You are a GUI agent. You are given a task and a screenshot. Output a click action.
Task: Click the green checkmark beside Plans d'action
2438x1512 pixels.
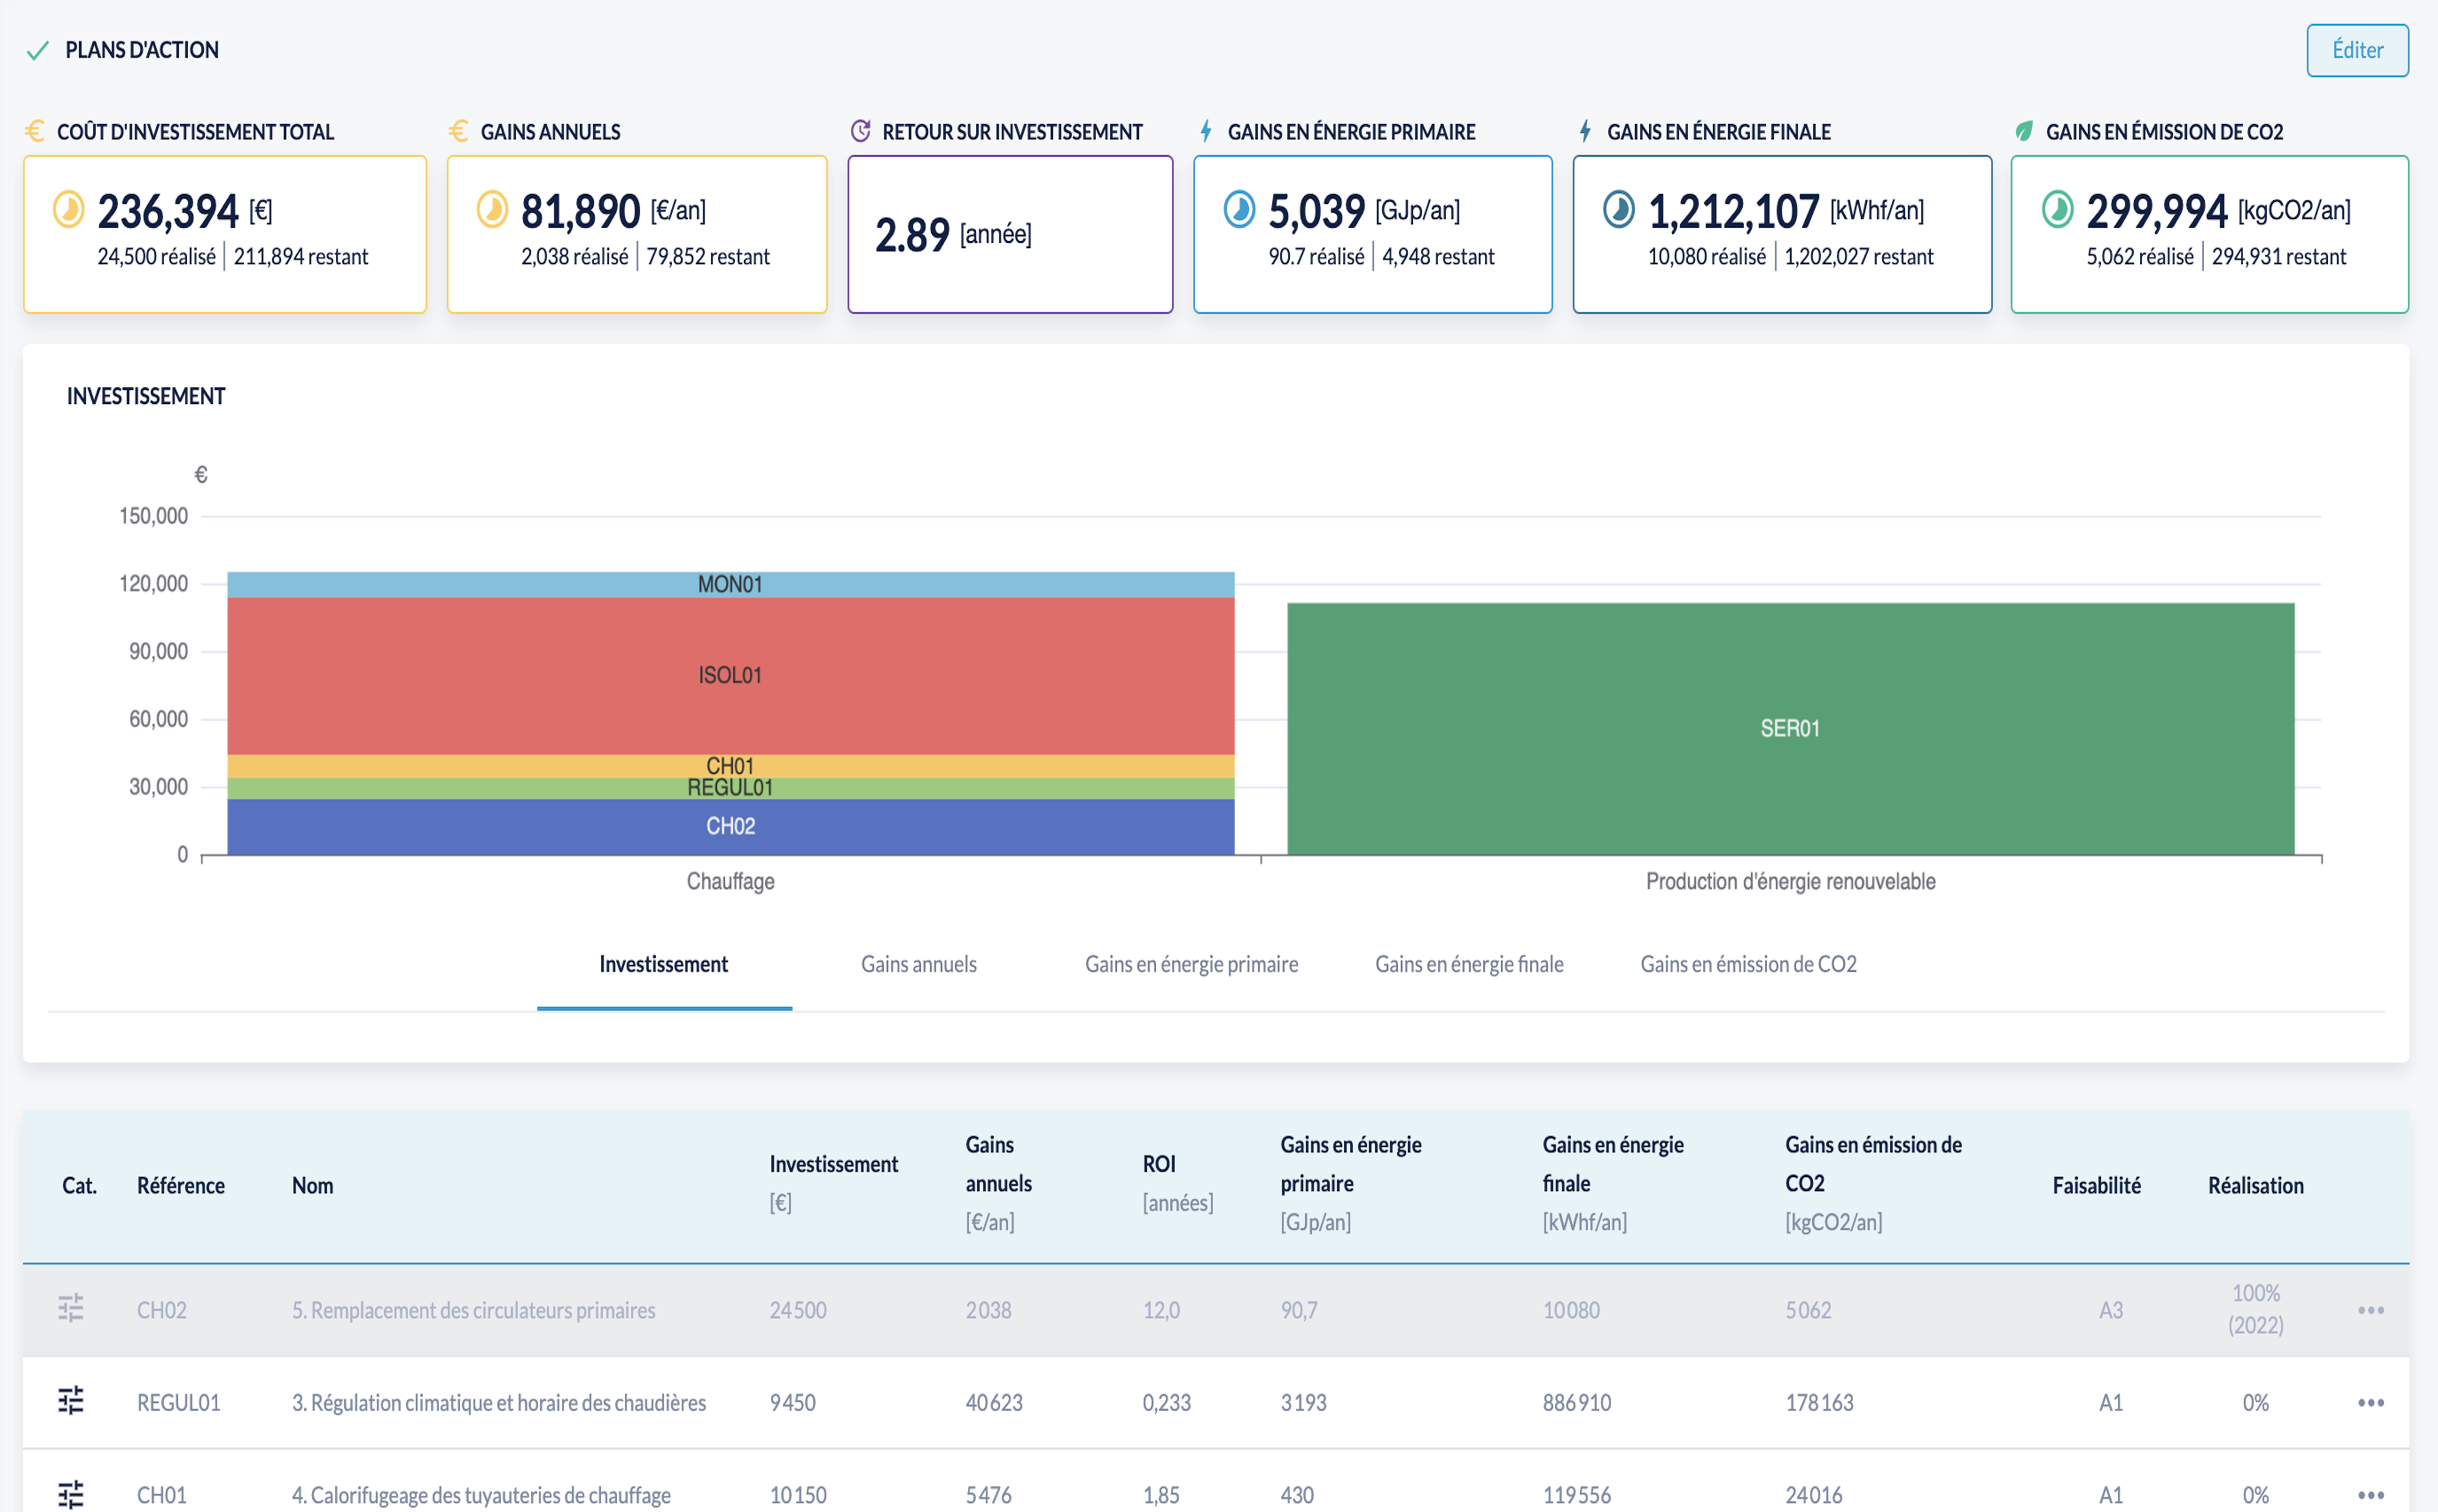pos(38,51)
